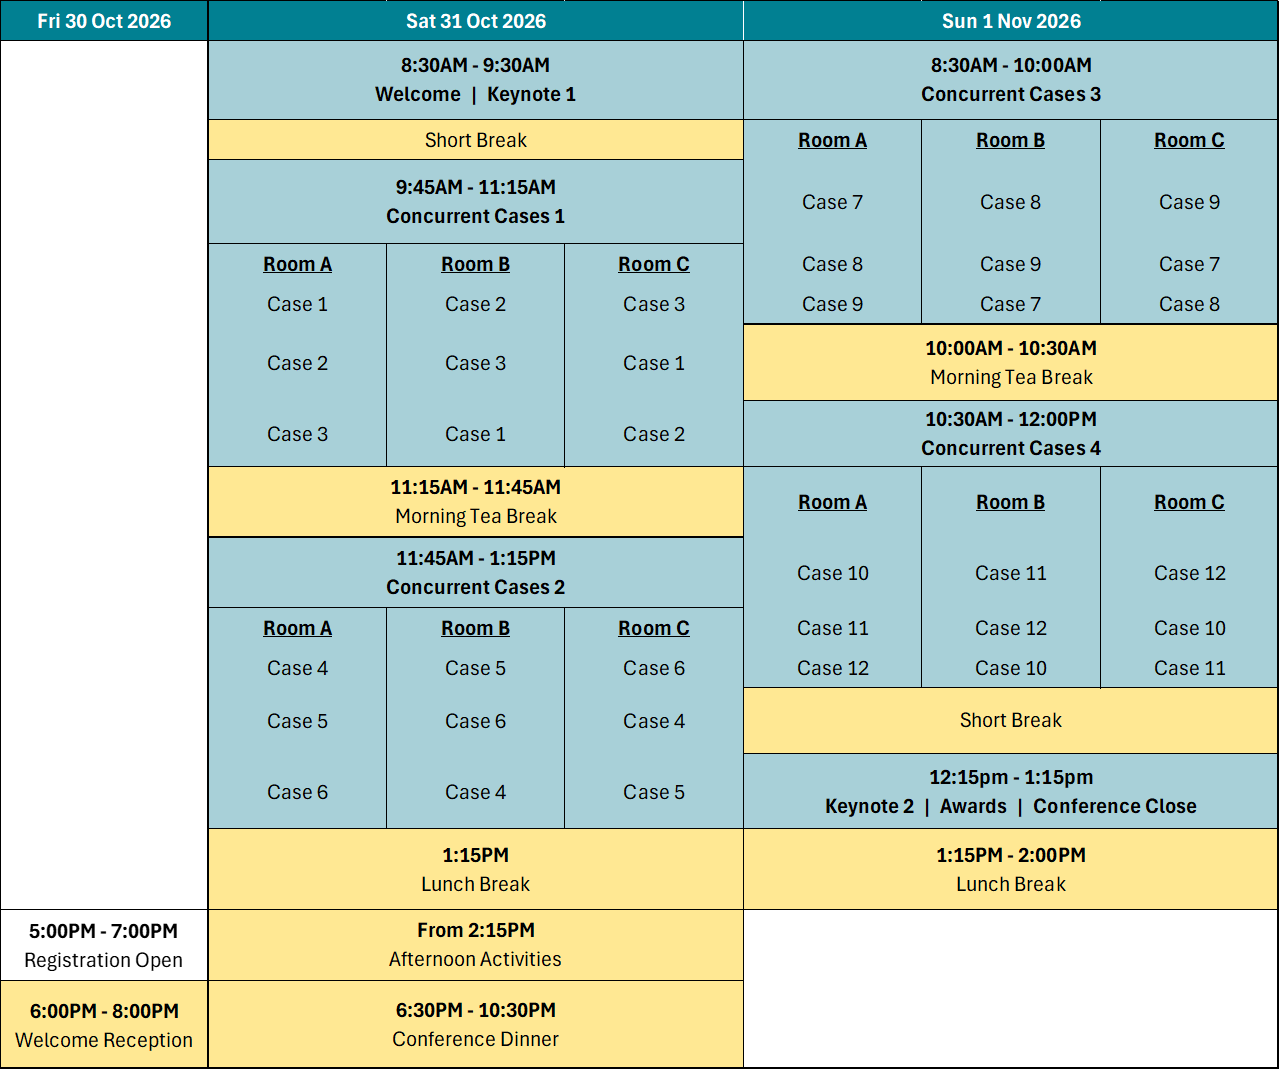The height and width of the screenshot is (1070, 1280).
Task: Click Case 12 at top of Room C
Action: tap(1189, 573)
